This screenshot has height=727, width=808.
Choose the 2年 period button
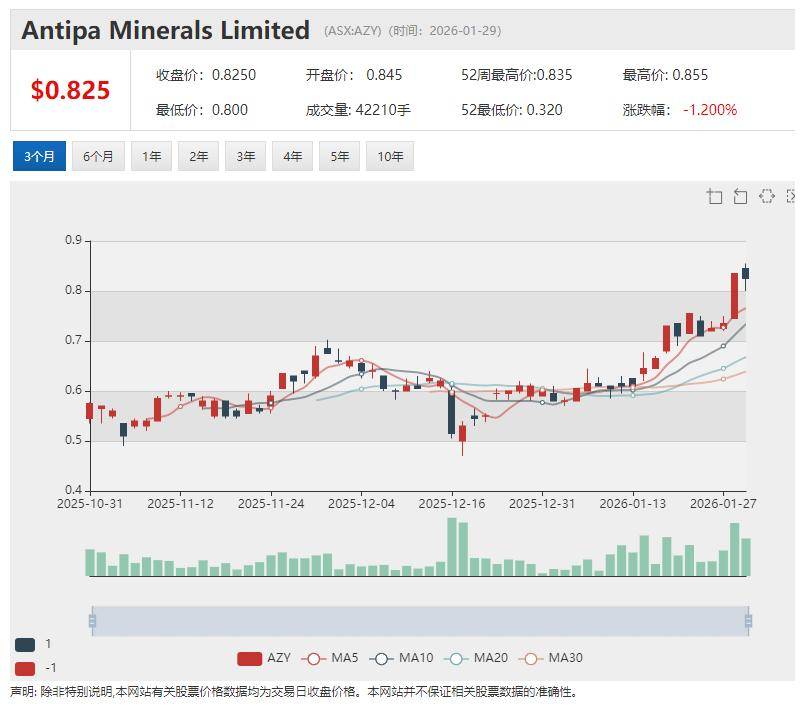(x=198, y=156)
